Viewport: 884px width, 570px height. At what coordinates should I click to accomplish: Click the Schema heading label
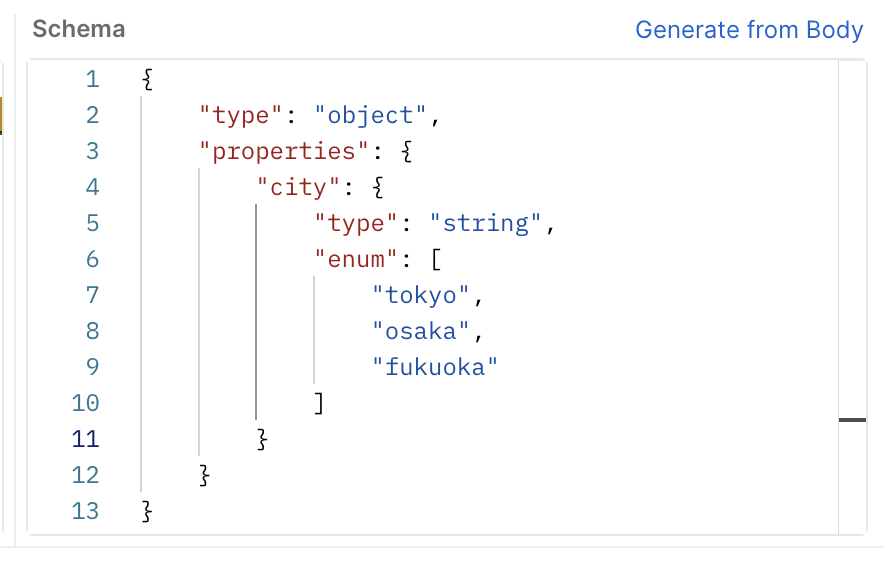(x=79, y=29)
